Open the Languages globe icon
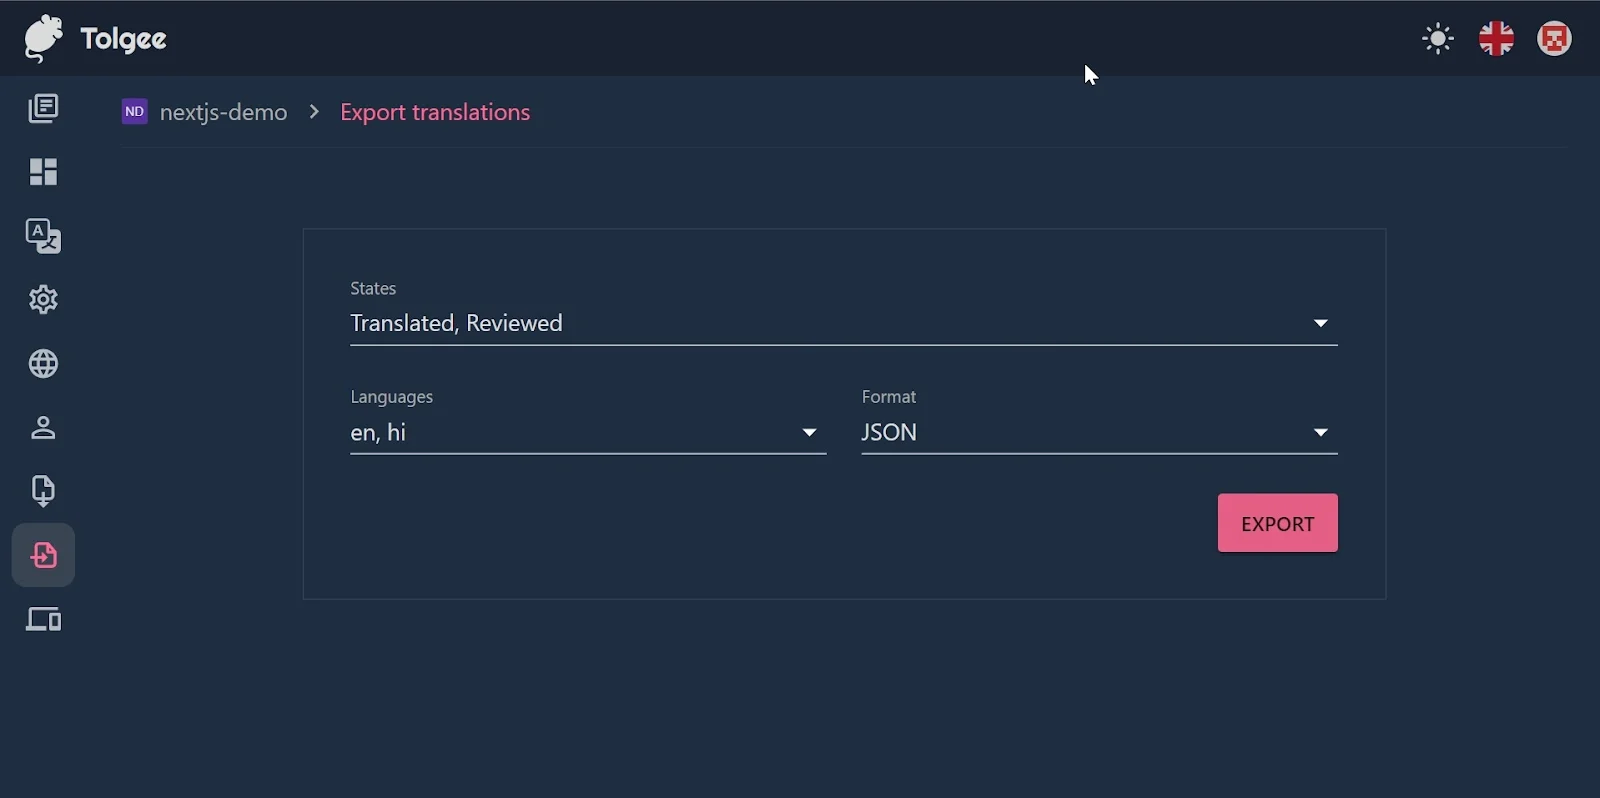1600x798 pixels. [x=43, y=363]
